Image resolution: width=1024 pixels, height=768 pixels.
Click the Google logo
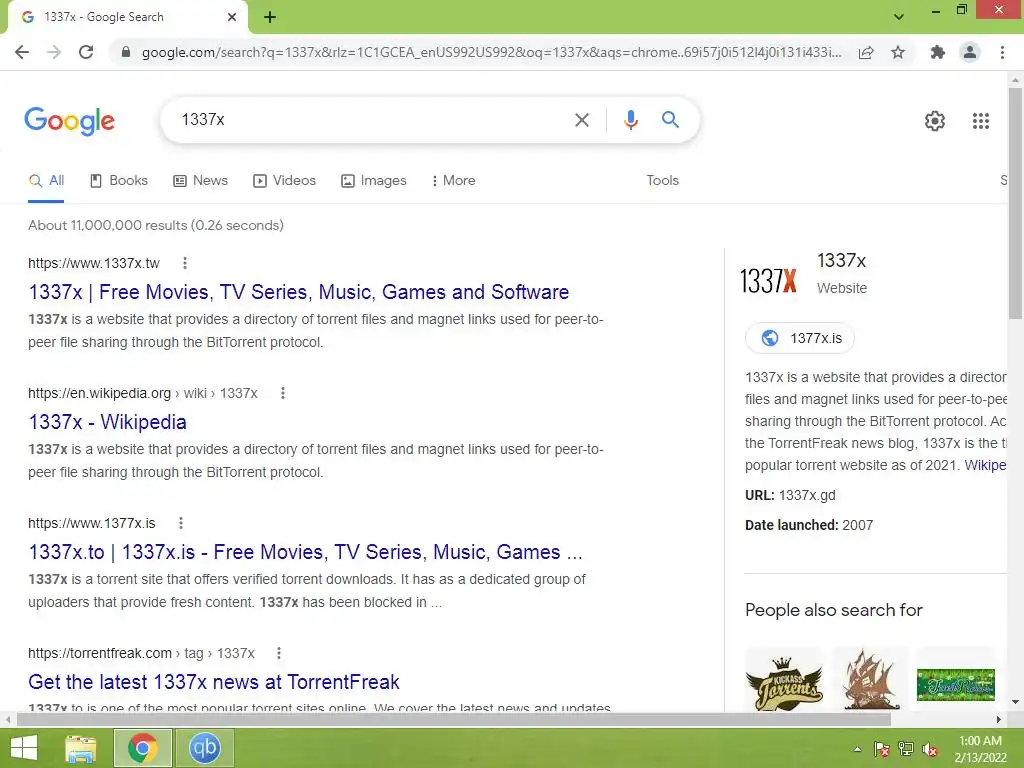69,121
